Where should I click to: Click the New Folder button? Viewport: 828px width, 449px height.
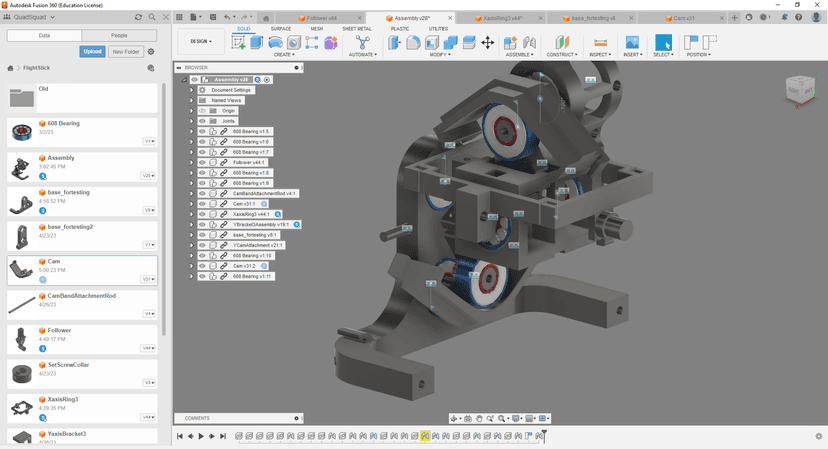pos(125,51)
